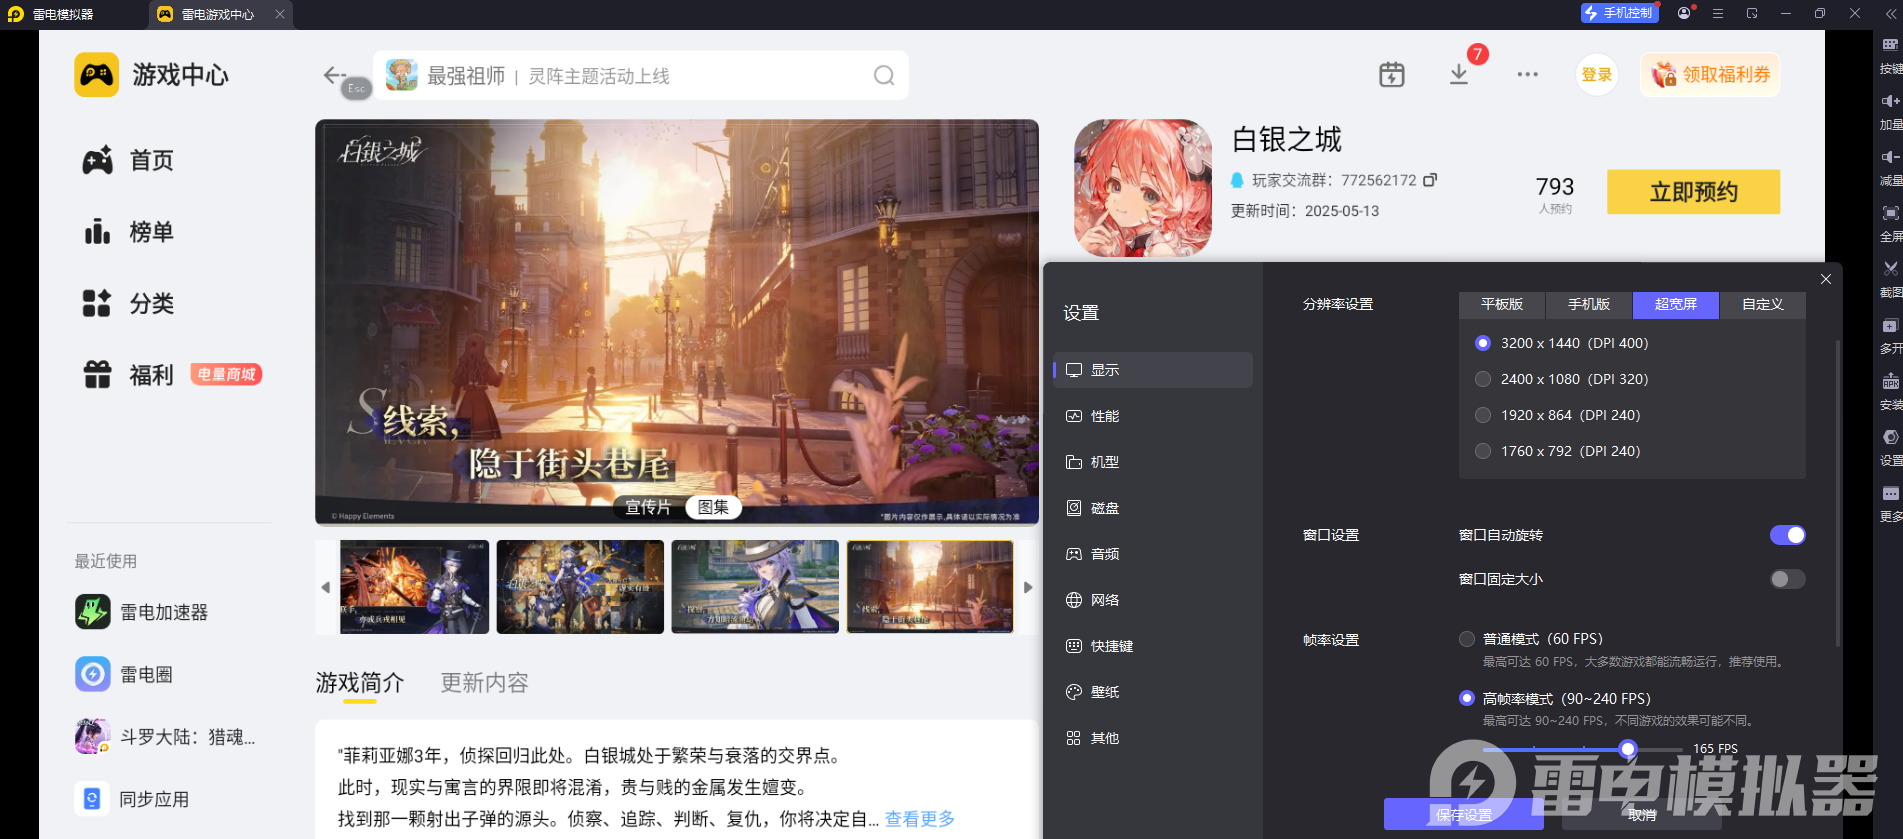Open the 分类 categories page
1903x839 pixels.
128,303
